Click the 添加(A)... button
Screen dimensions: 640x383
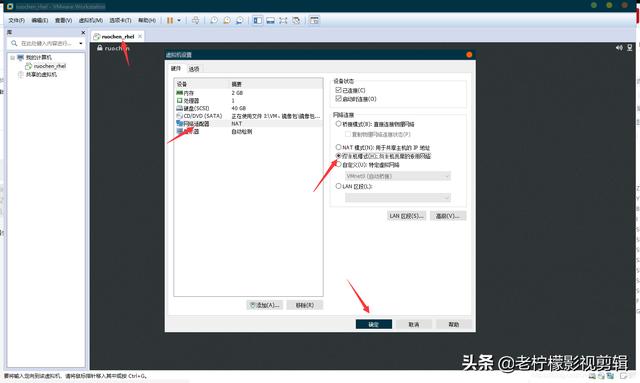coord(264,305)
